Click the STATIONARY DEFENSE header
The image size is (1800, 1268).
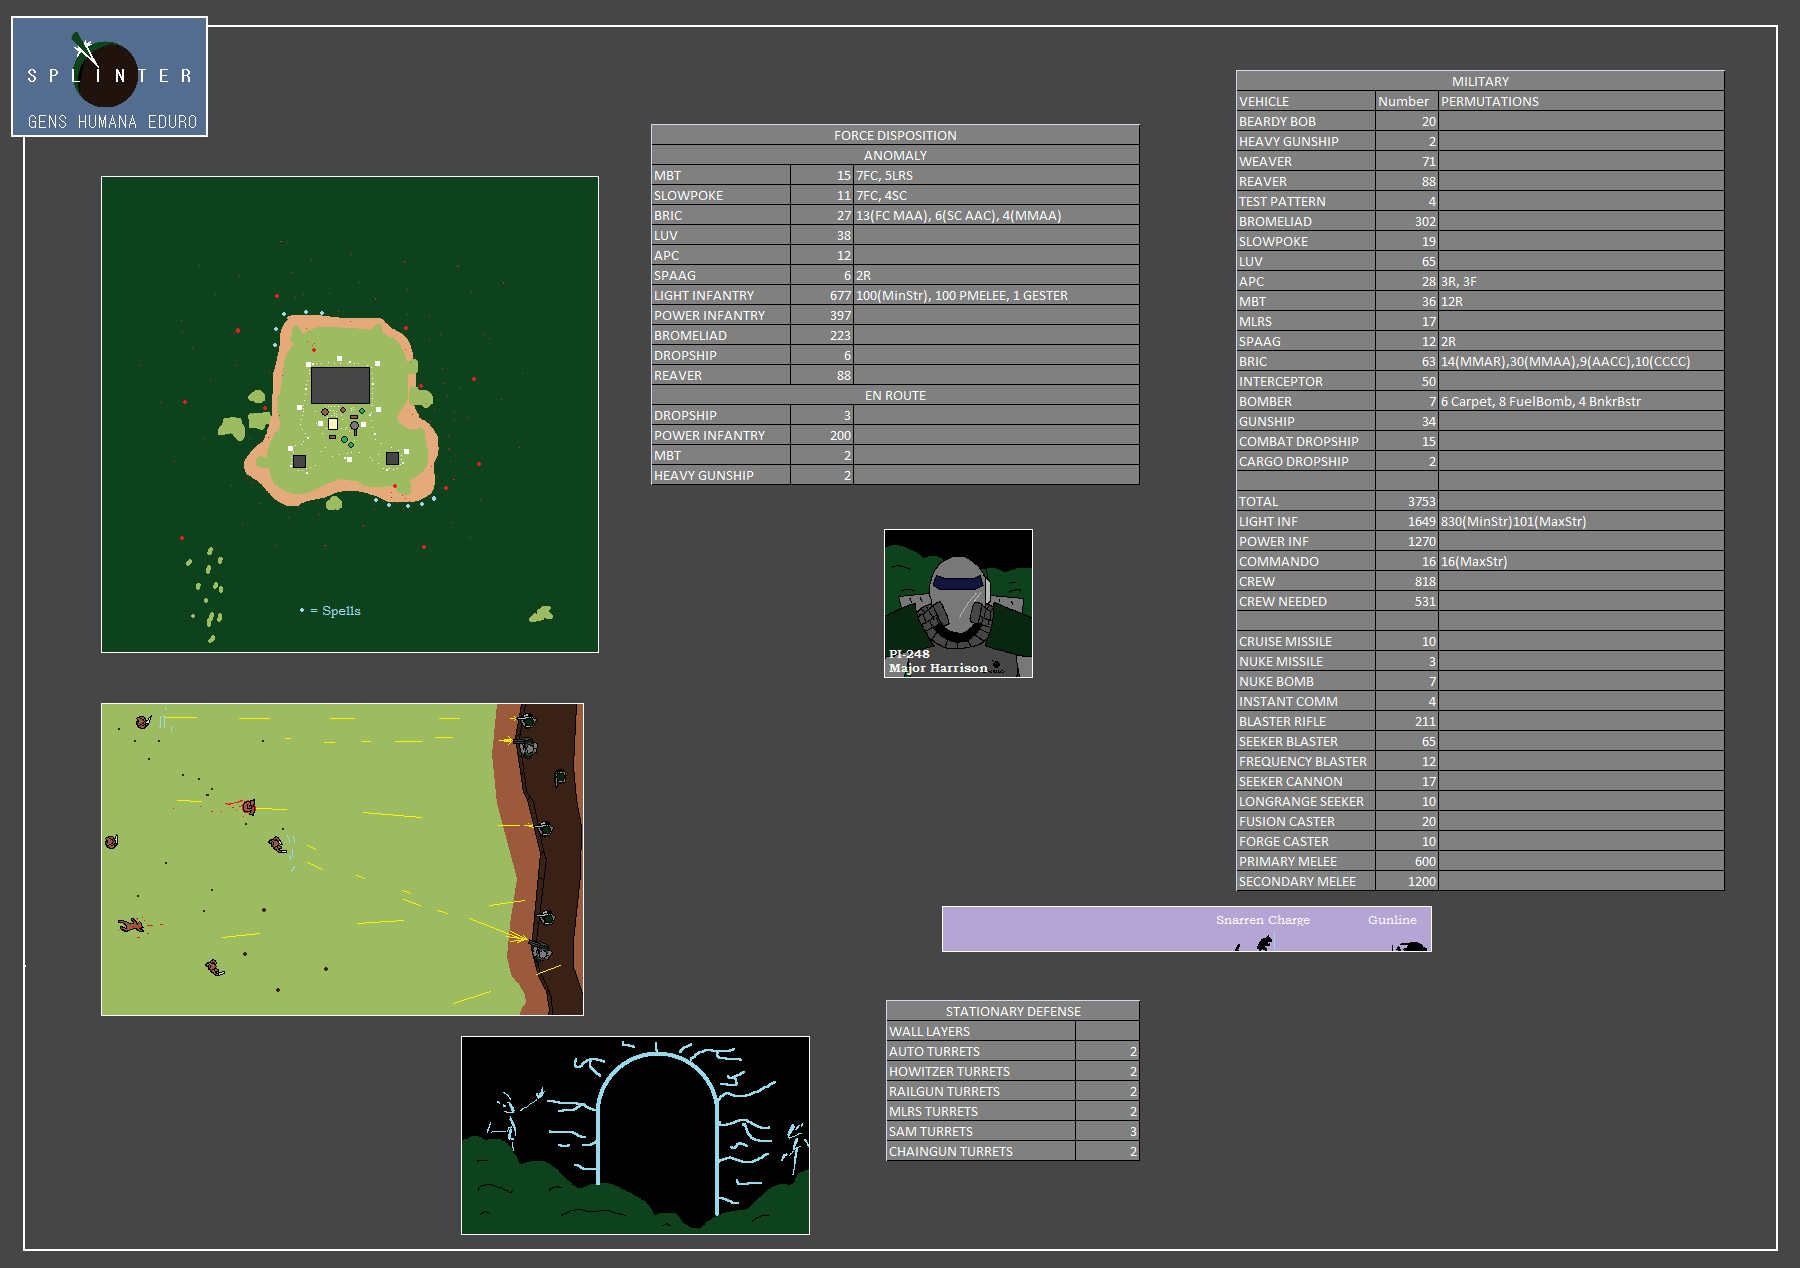pos(1012,1011)
